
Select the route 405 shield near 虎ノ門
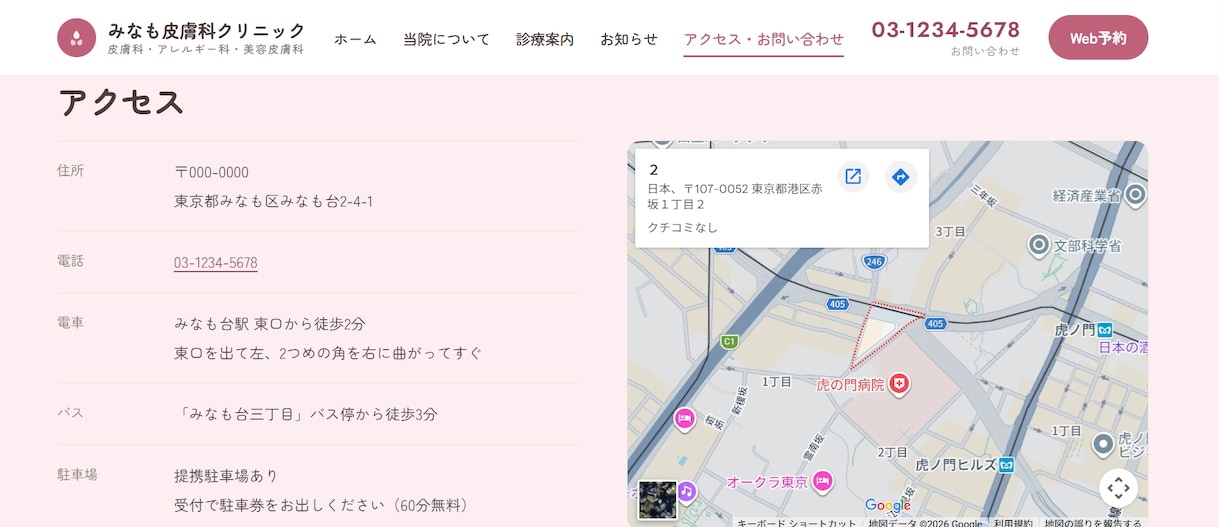(935, 323)
